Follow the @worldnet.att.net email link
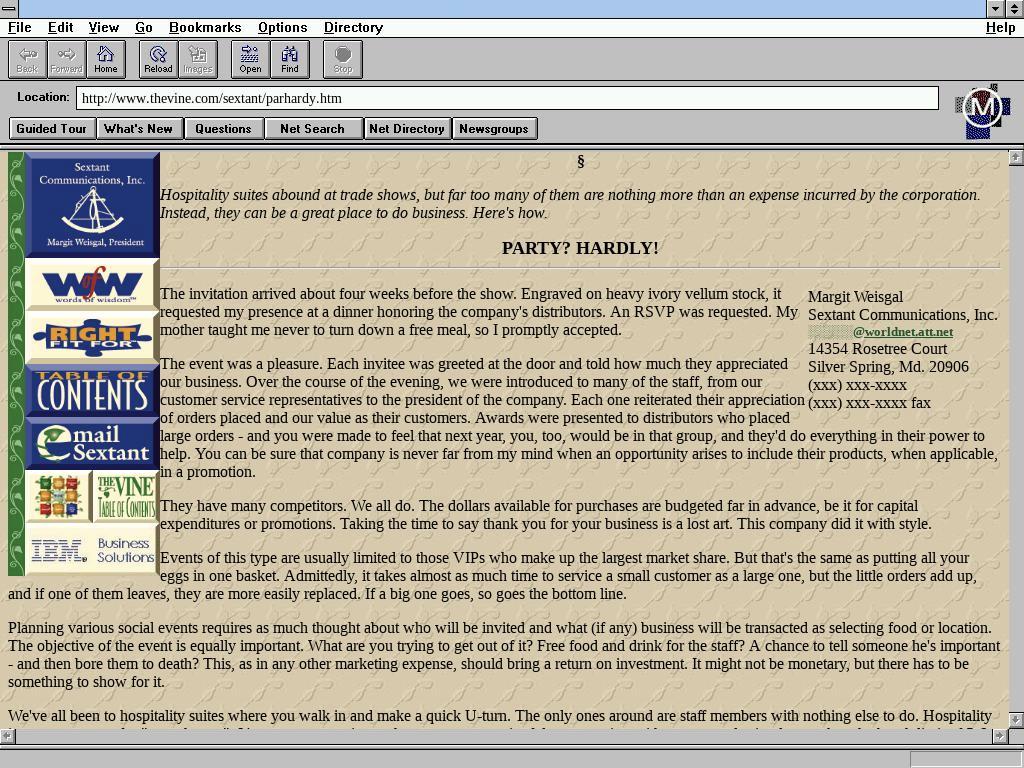The height and width of the screenshot is (768, 1024). click(902, 332)
